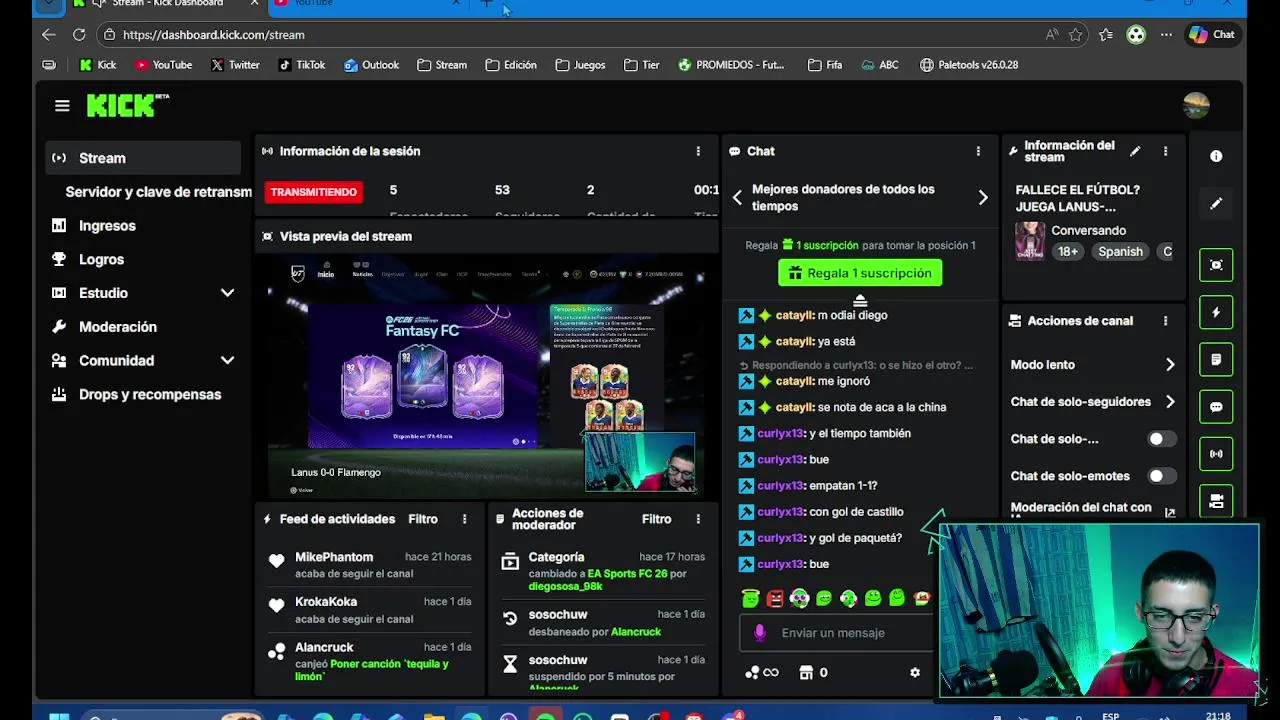The width and height of the screenshot is (1280, 720).
Task: Select Stream in the sidebar
Action: click(144, 158)
